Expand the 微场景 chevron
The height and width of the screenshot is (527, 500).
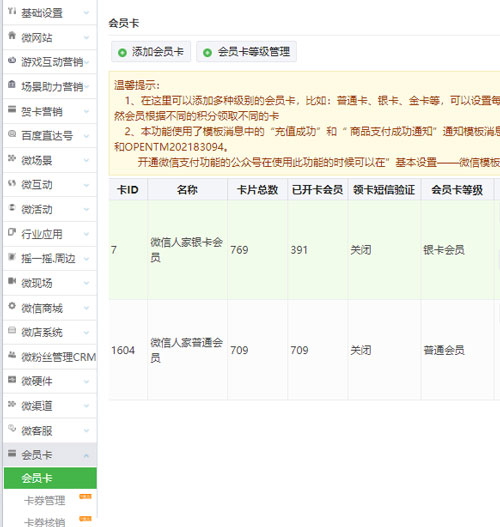[86, 160]
